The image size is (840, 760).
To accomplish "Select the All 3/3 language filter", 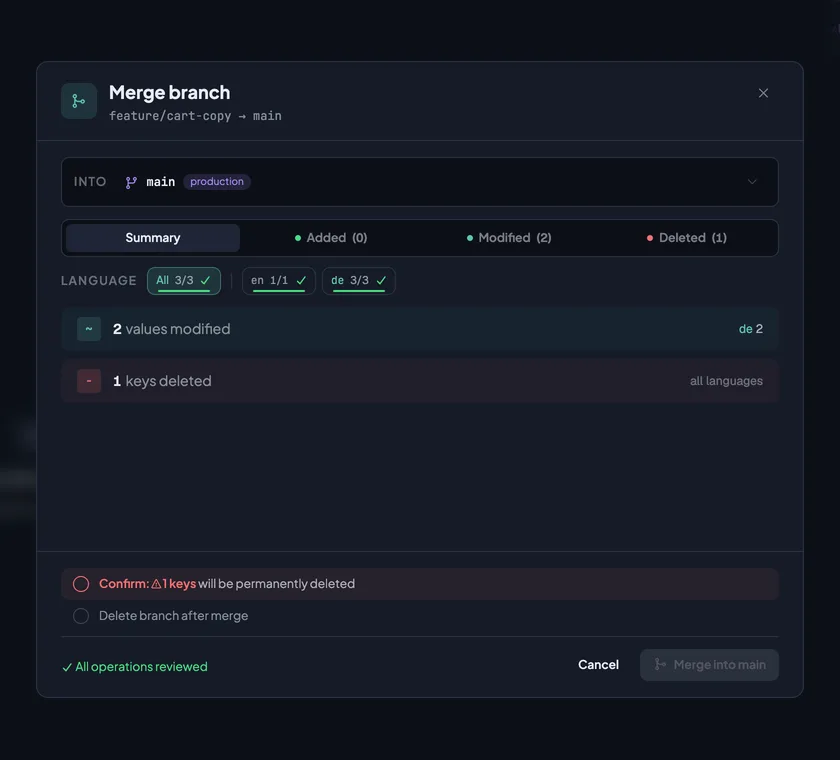I will point(184,281).
